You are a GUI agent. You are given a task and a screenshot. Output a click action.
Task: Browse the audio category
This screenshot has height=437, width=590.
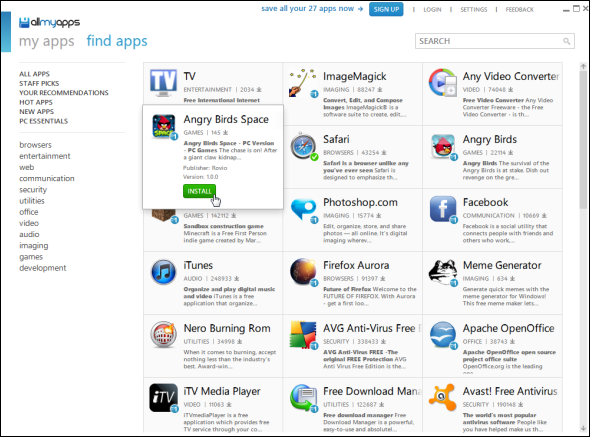29,234
